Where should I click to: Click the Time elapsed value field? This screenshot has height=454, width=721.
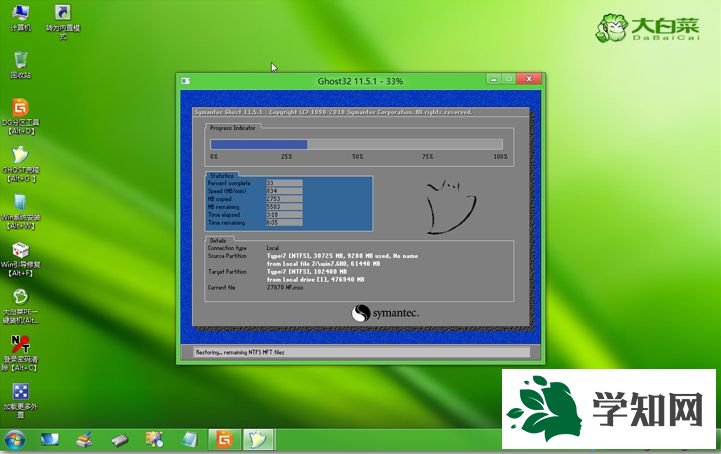(x=284, y=215)
